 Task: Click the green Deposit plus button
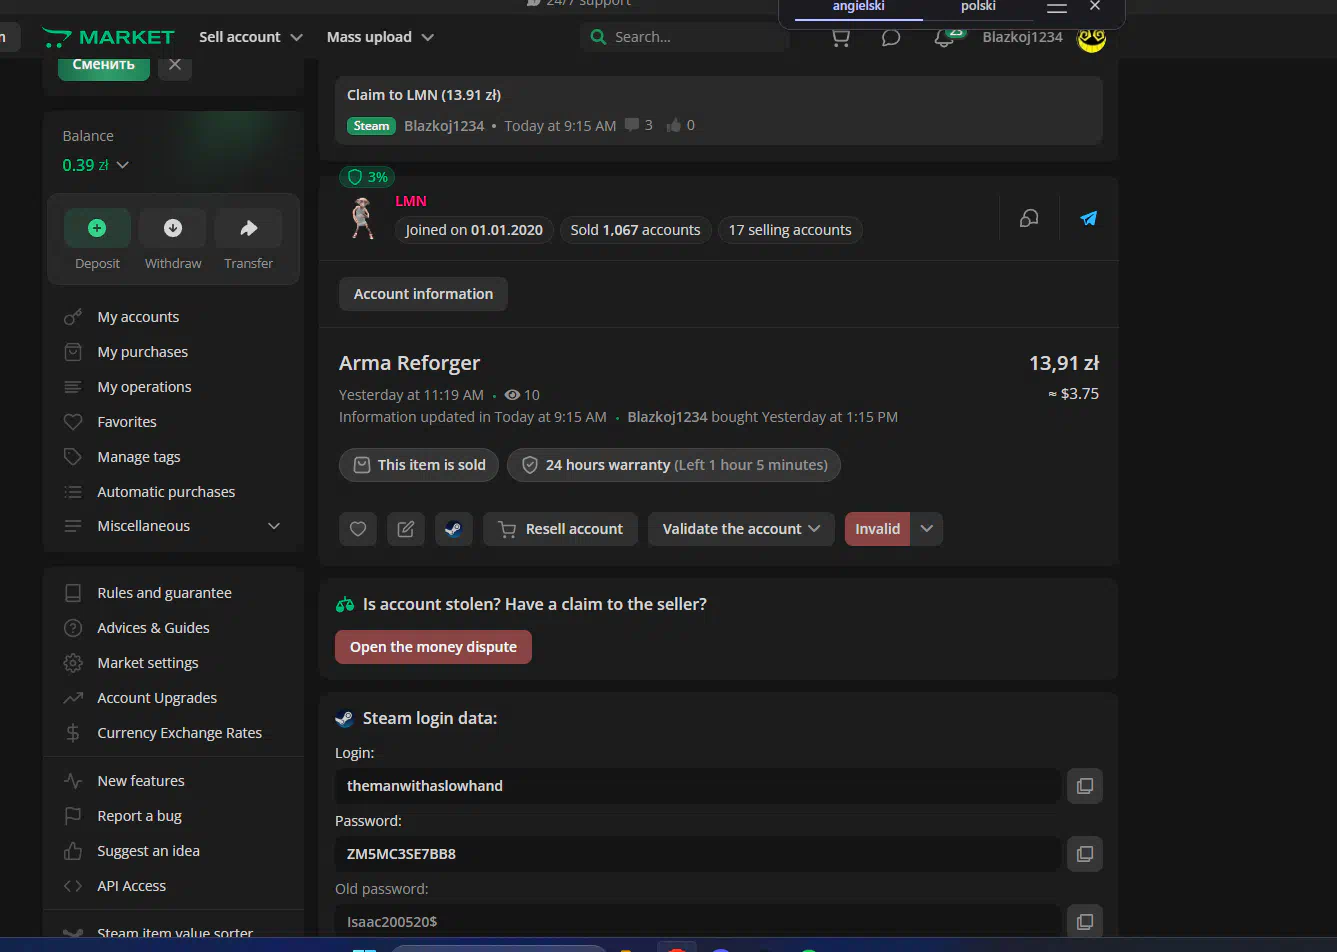(97, 229)
